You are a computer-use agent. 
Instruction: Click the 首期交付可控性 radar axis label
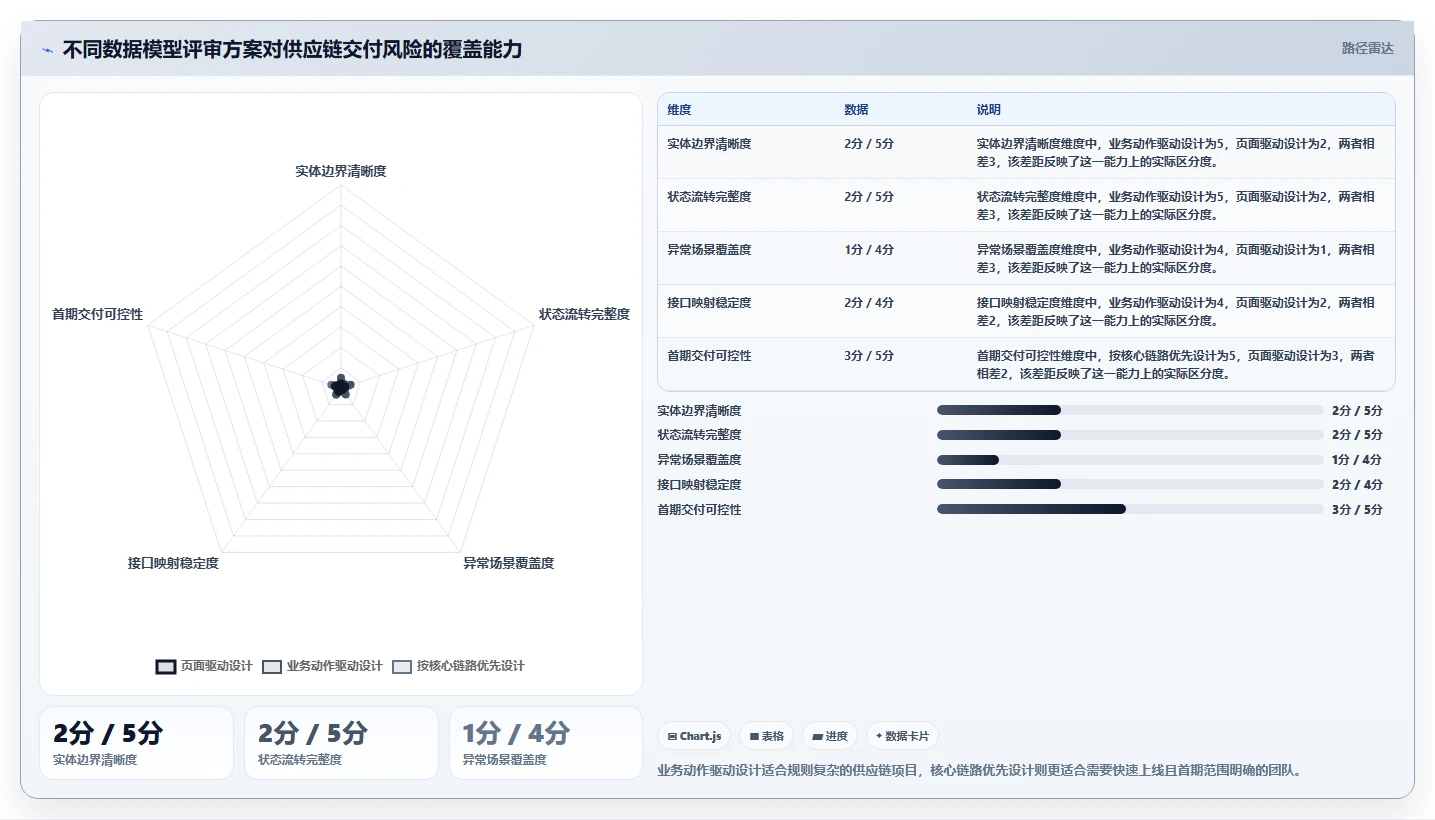[97, 314]
